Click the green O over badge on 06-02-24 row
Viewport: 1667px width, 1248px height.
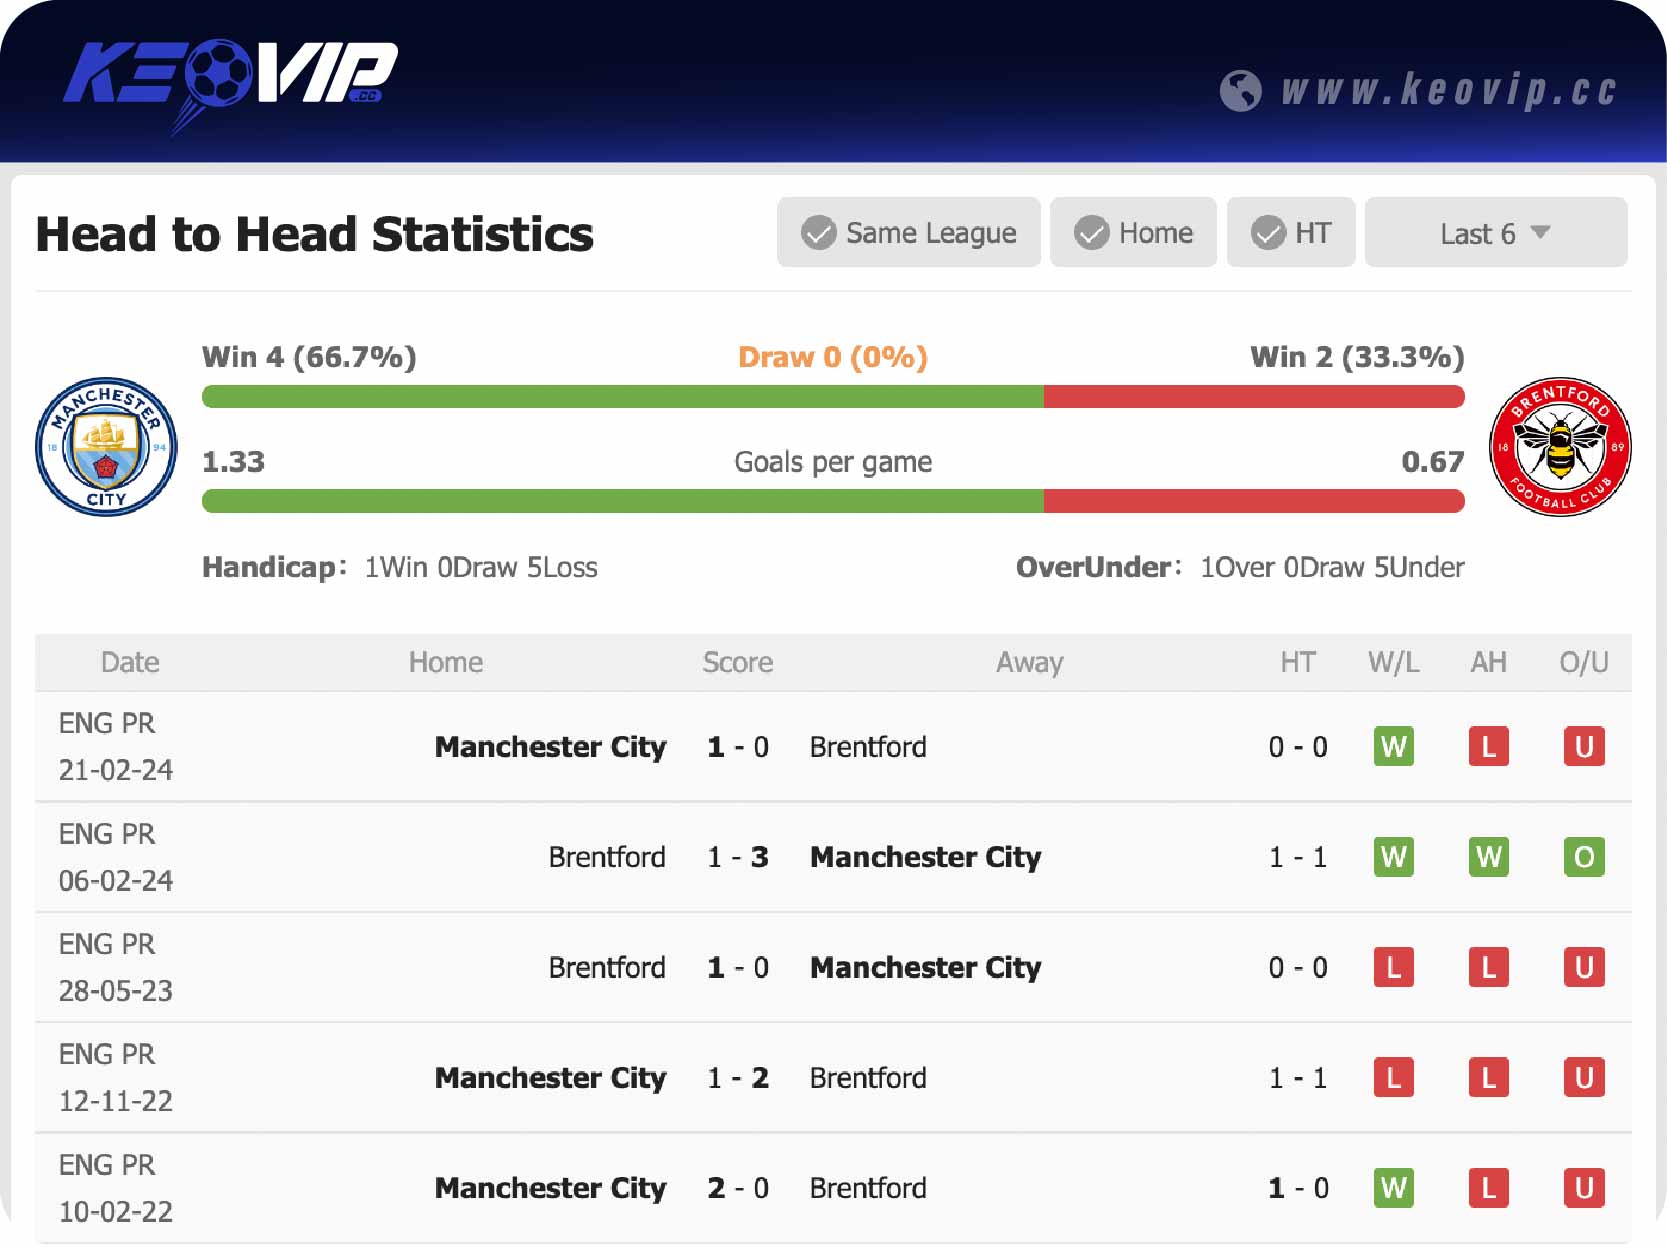point(1583,857)
